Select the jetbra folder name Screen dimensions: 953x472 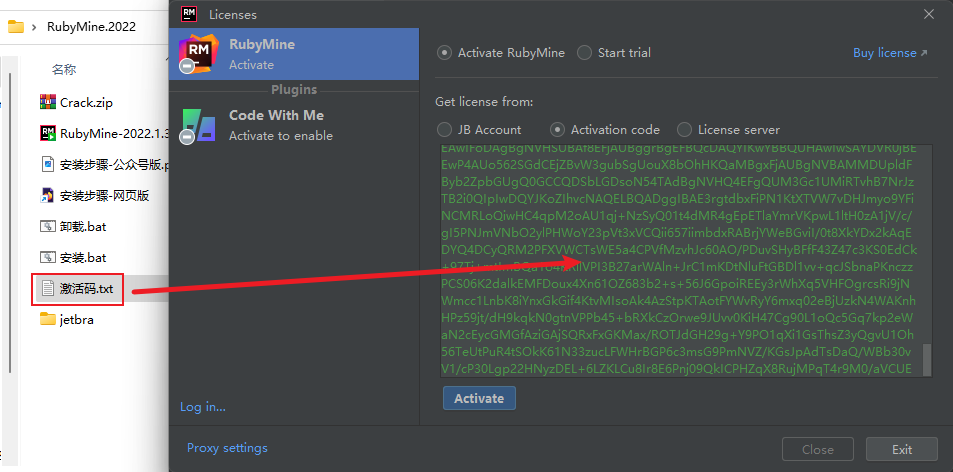(x=77, y=320)
